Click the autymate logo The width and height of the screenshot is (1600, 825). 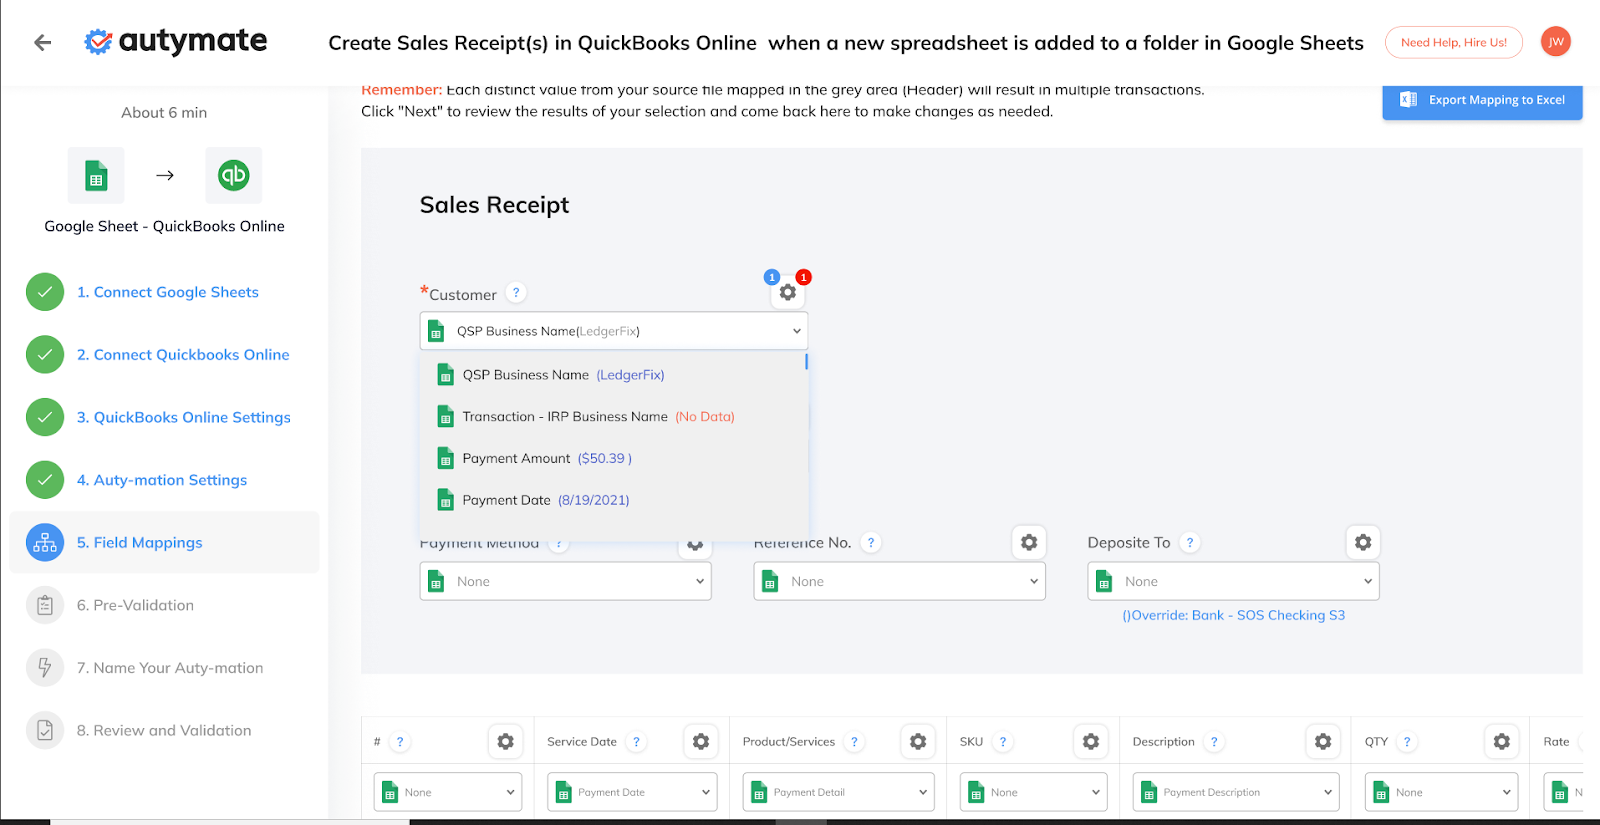pyautogui.click(x=176, y=41)
